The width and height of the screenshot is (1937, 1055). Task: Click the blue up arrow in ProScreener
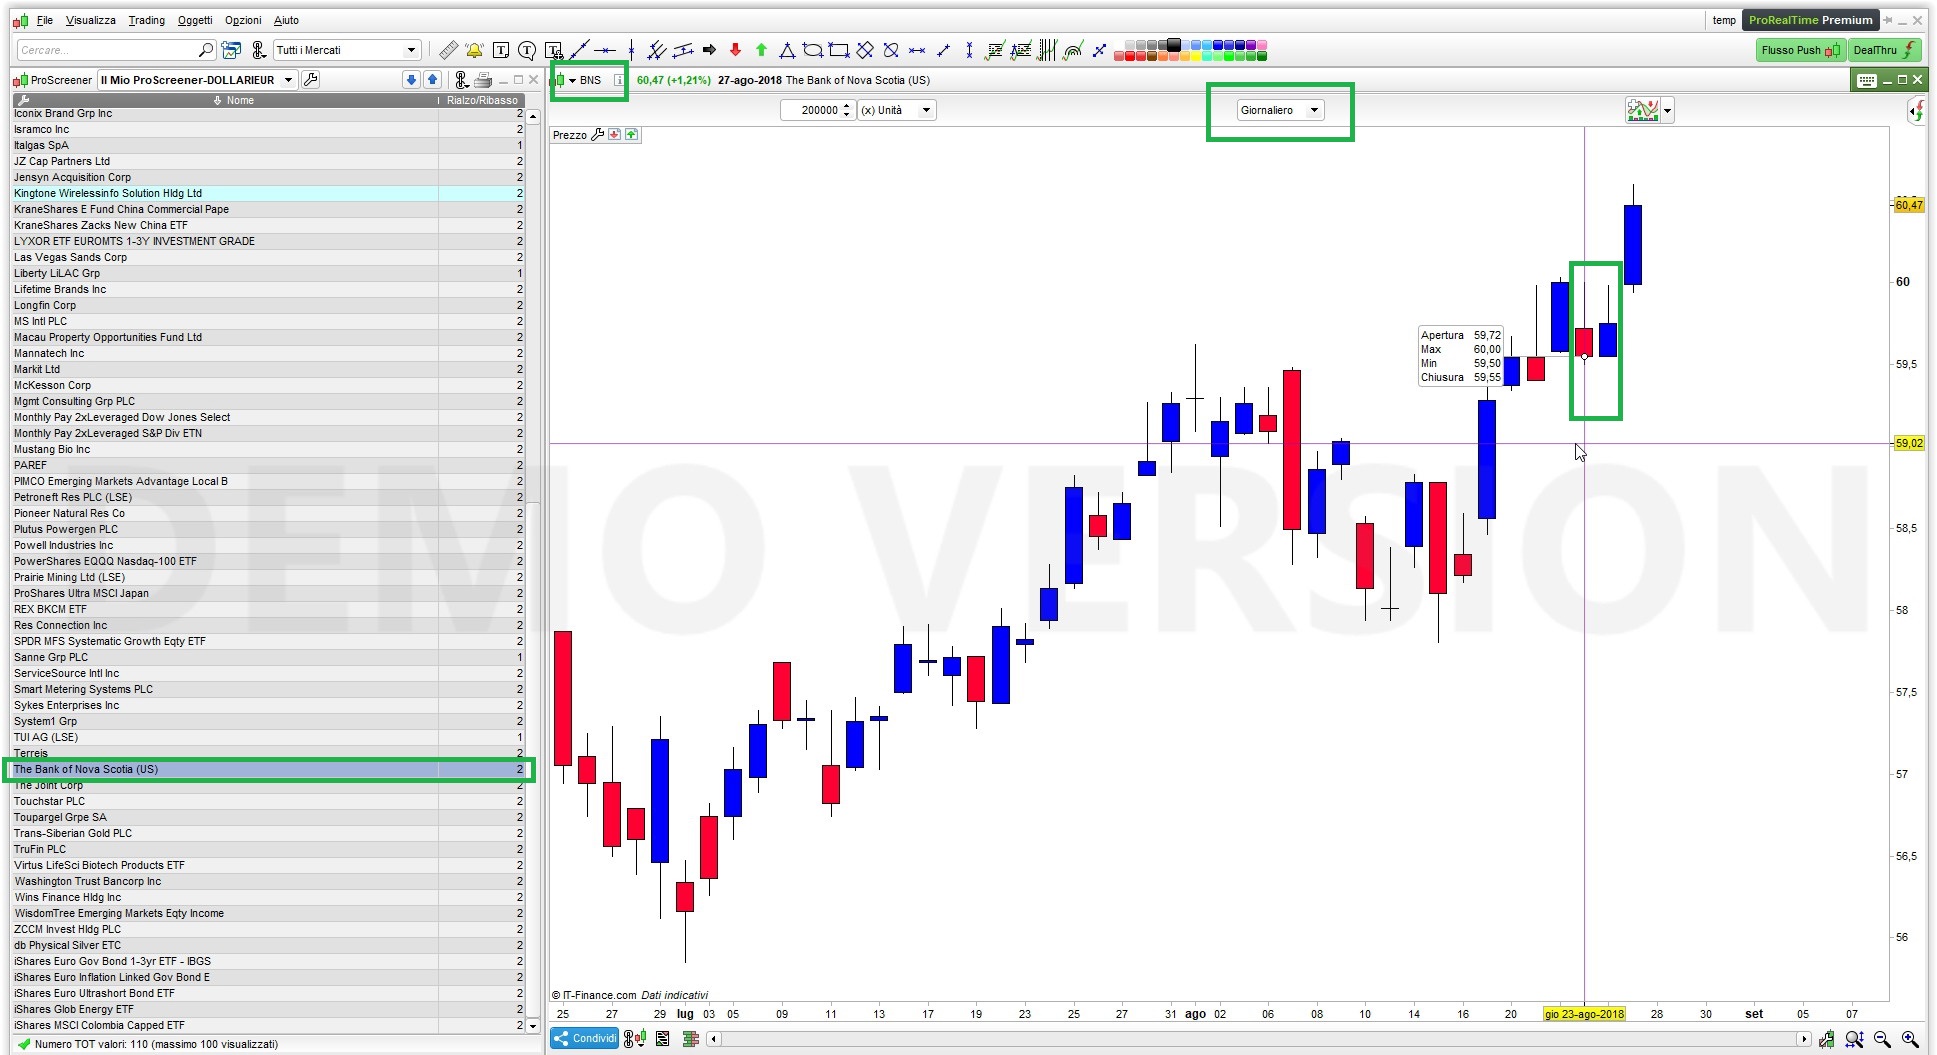(432, 80)
